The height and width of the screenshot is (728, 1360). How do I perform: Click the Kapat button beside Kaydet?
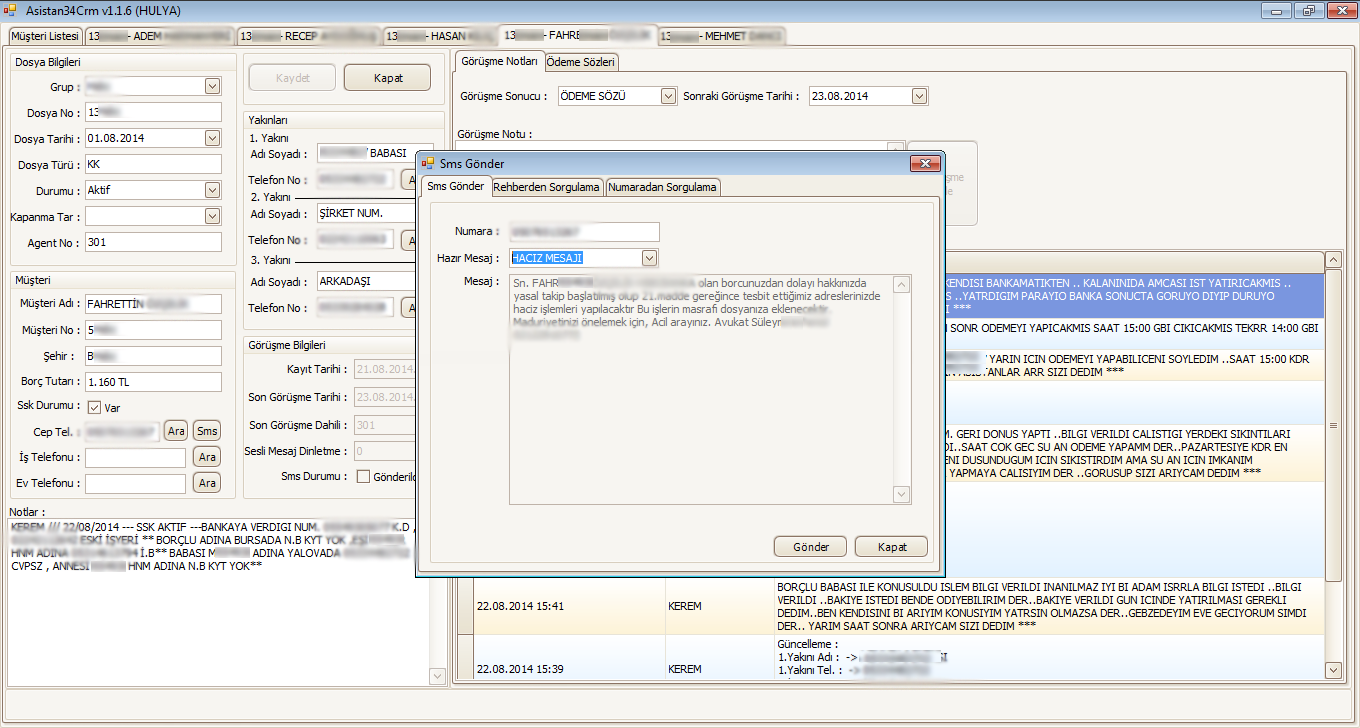coord(387,78)
